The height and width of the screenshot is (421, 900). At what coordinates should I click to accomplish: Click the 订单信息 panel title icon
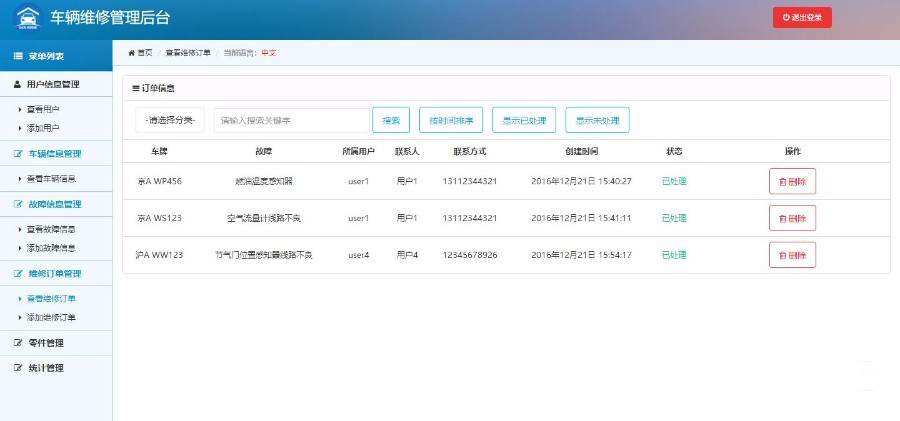(135, 88)
